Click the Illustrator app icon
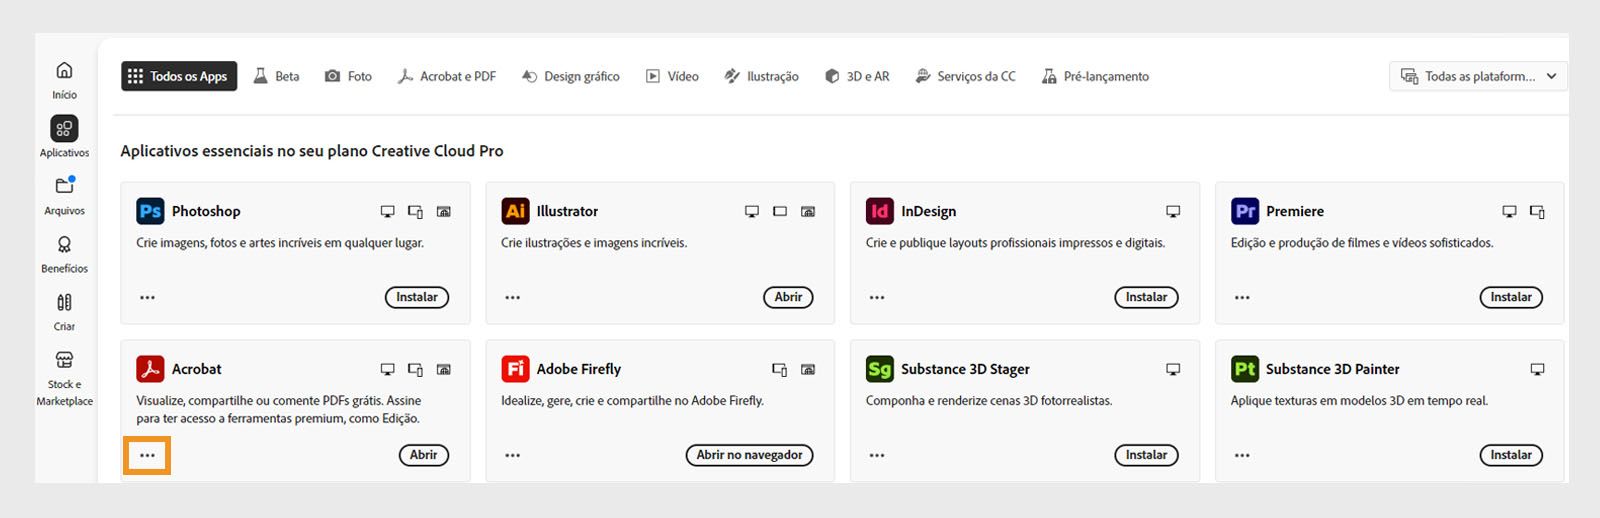 coord(515,211)
